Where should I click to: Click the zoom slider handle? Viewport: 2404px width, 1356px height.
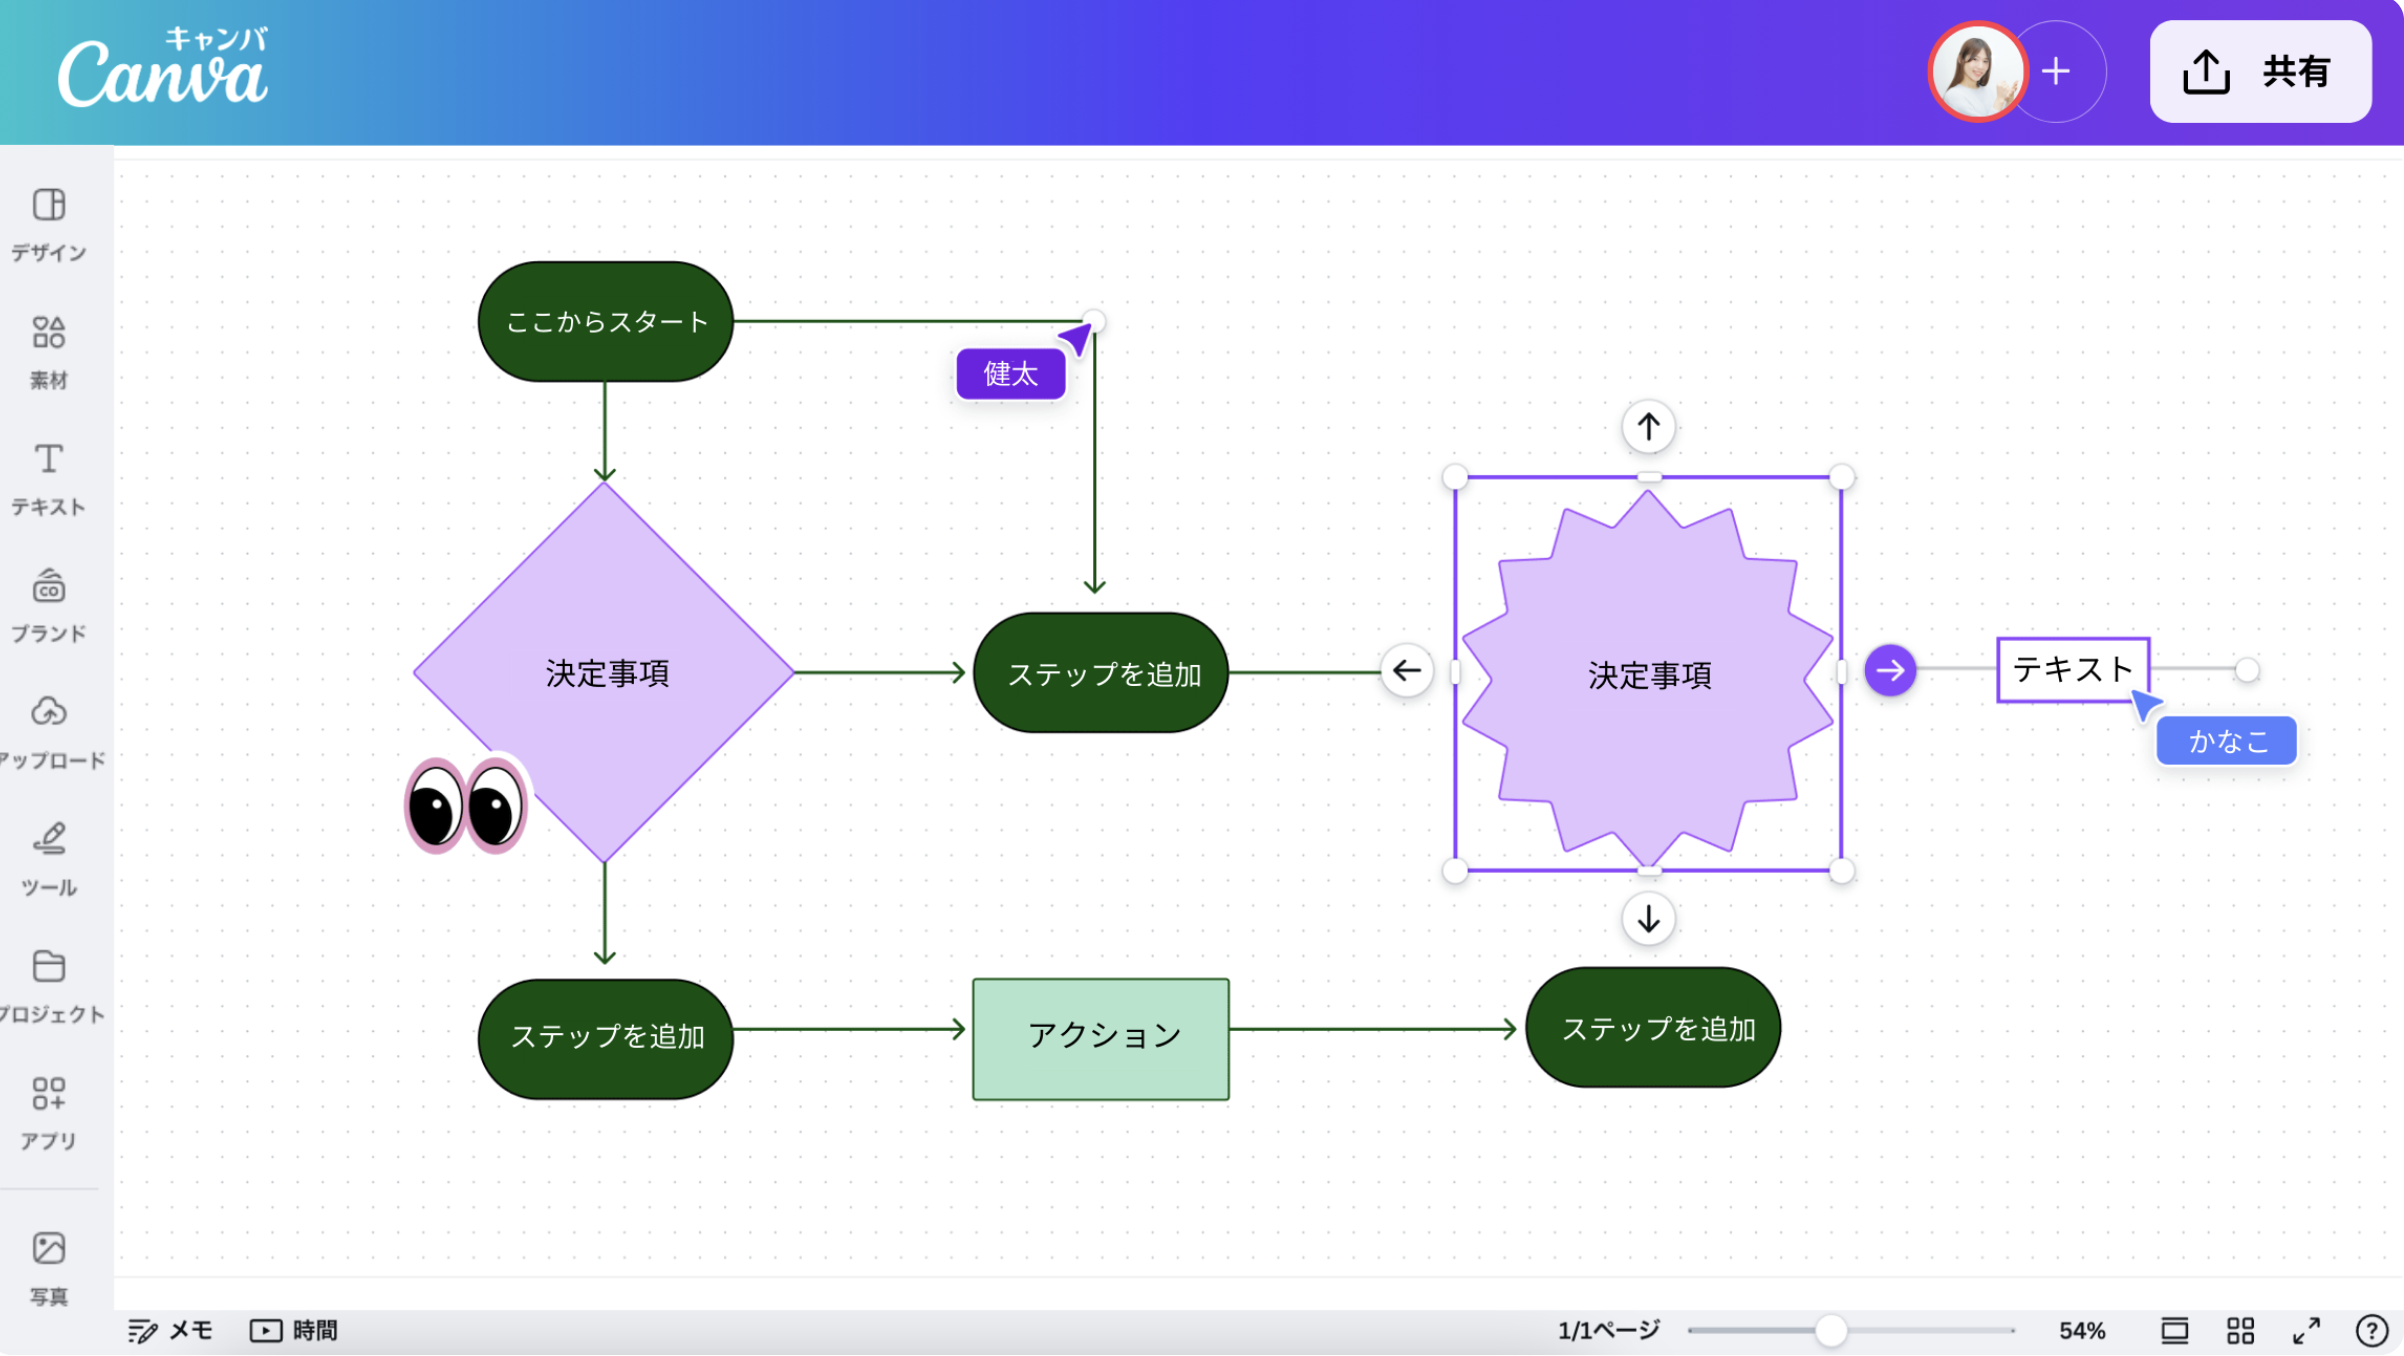point(1830,1330)
